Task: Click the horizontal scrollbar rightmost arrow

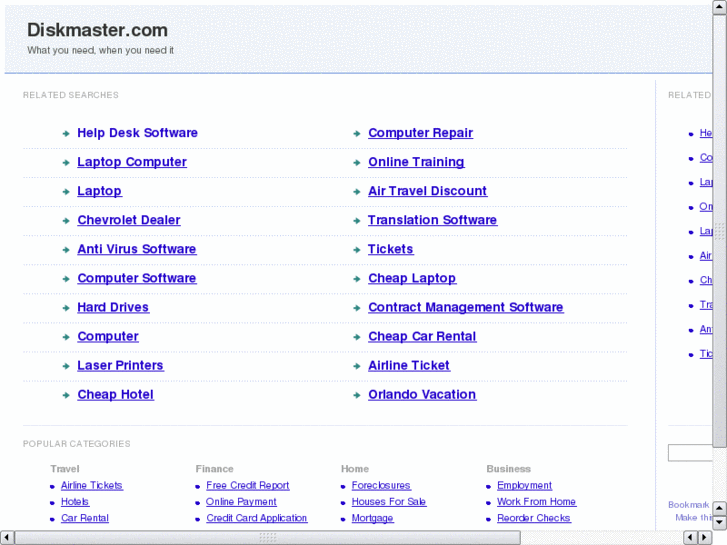Action: pos(705,538)
